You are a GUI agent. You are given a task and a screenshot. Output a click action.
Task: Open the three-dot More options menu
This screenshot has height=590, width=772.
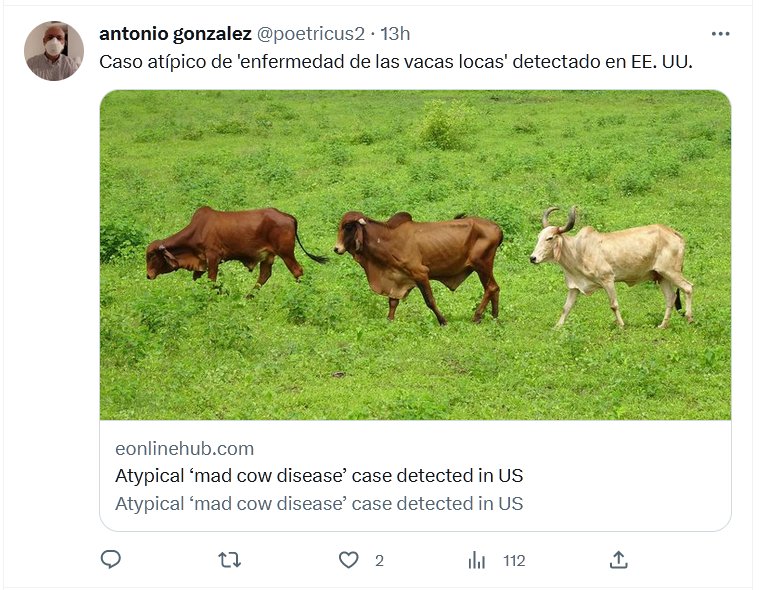point(720,34)
